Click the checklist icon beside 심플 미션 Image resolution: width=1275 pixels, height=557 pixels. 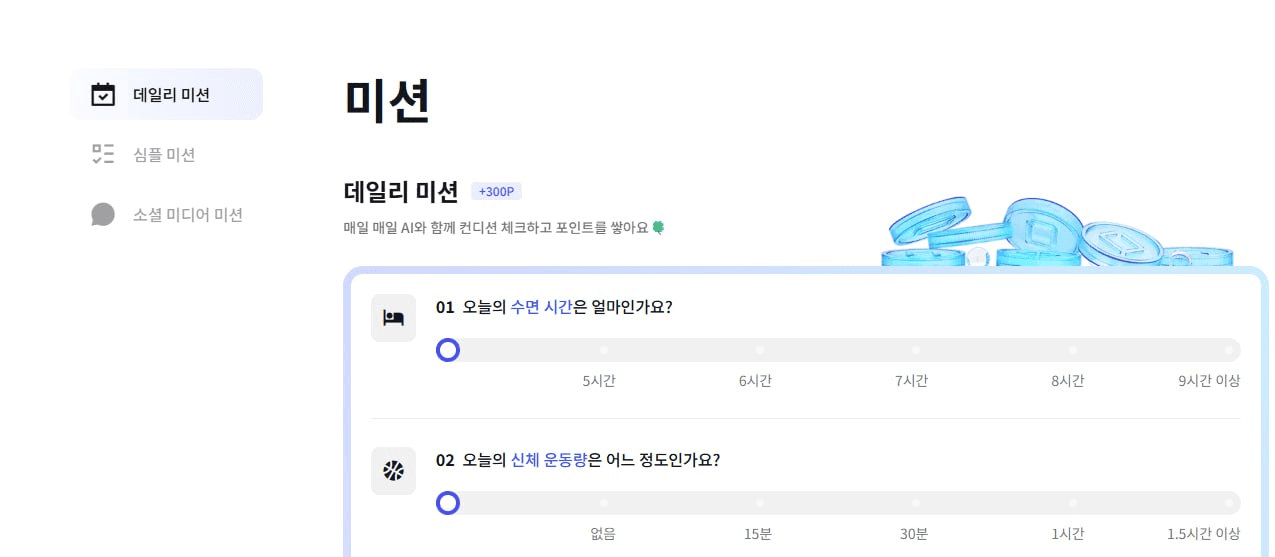tap(103, 154)
